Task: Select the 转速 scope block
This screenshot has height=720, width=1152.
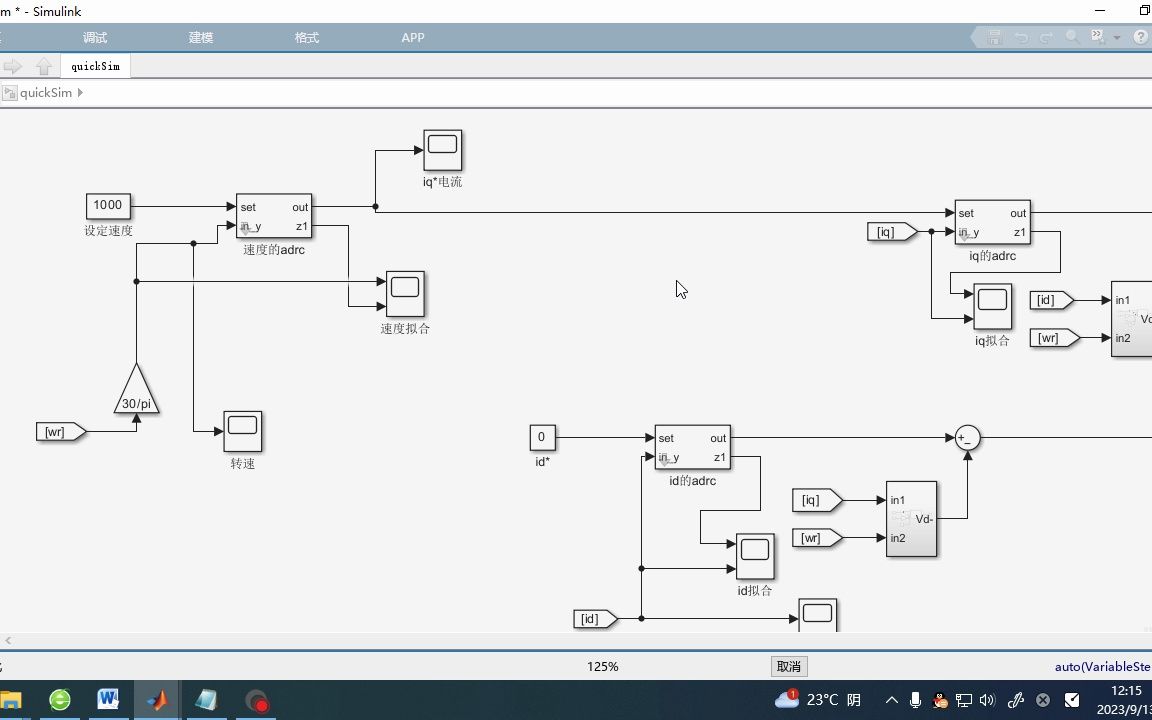Action: tap(242, 431)
